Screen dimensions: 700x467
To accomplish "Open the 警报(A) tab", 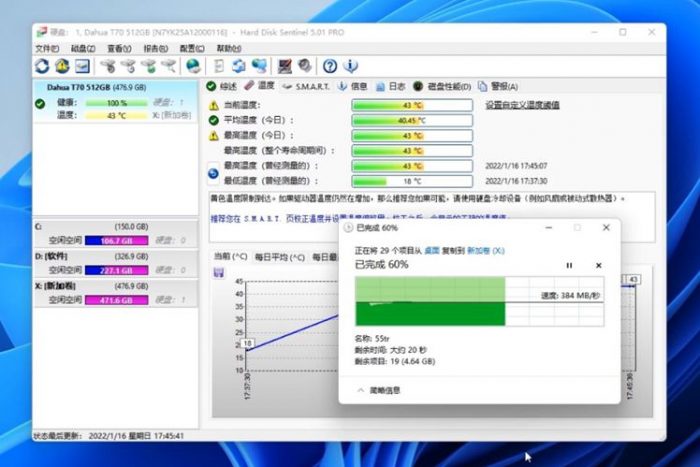I will tap(498, 86).
